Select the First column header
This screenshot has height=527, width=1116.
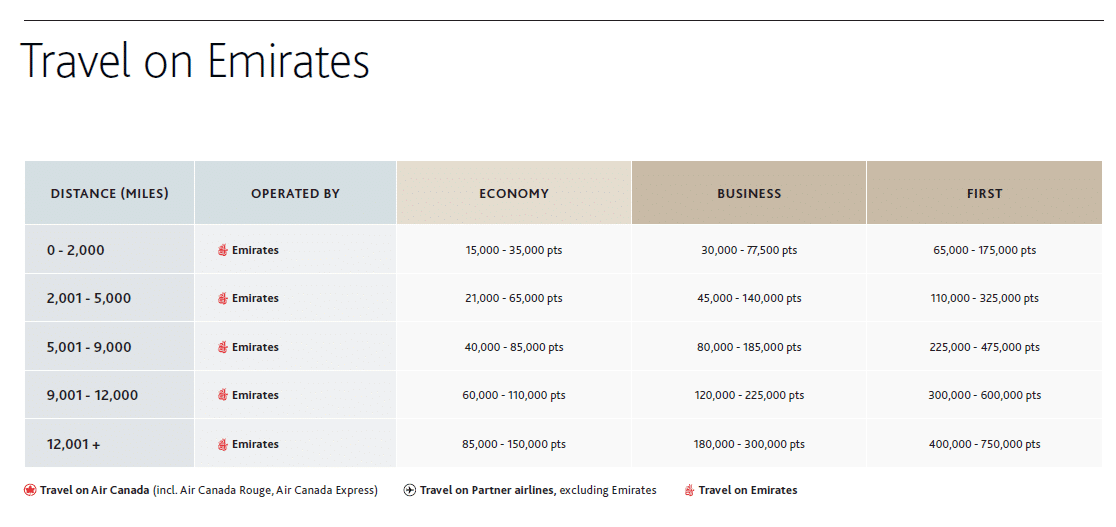[x=984, y=193]
